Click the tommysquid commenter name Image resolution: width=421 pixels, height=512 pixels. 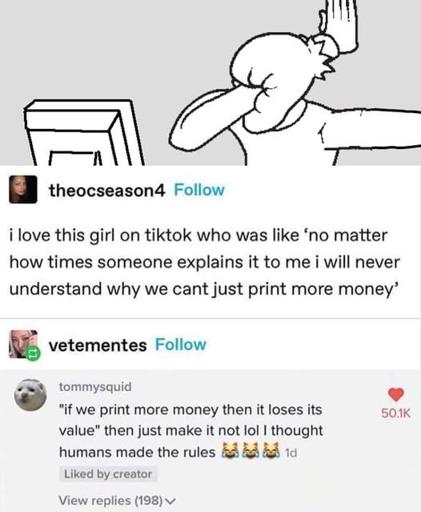point(95,387)
